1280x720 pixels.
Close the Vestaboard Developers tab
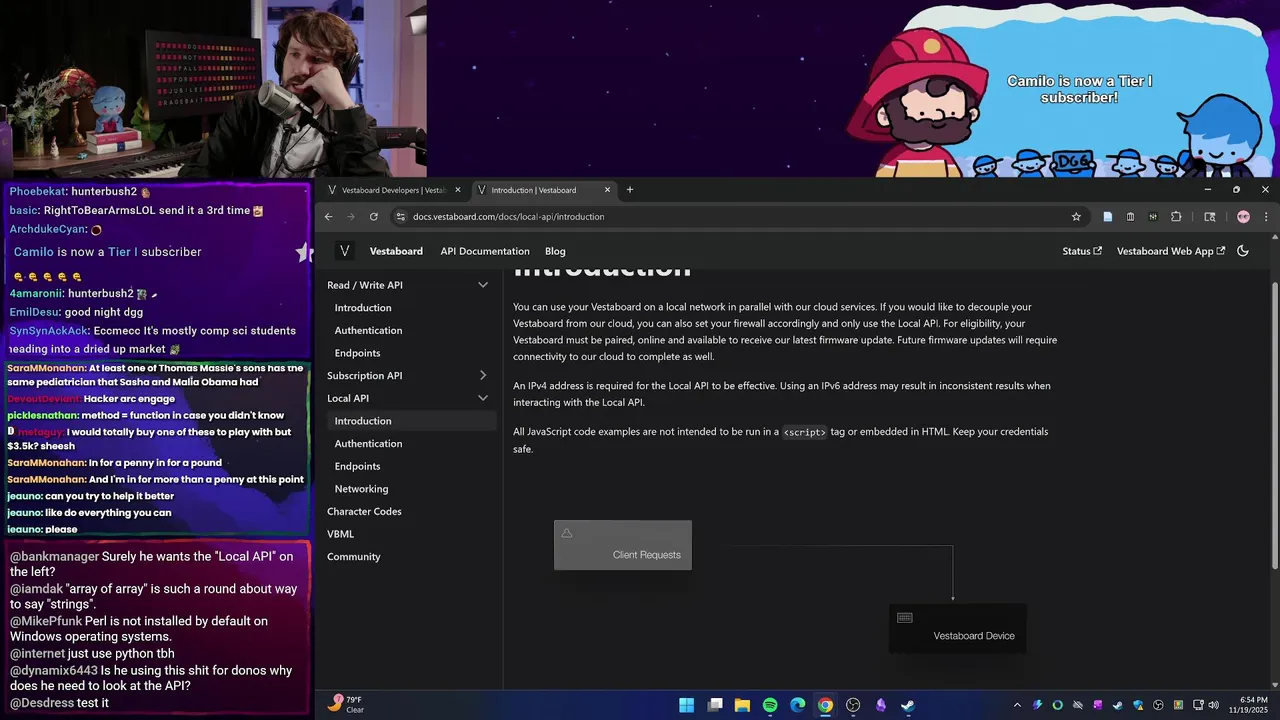coord(458,190)
